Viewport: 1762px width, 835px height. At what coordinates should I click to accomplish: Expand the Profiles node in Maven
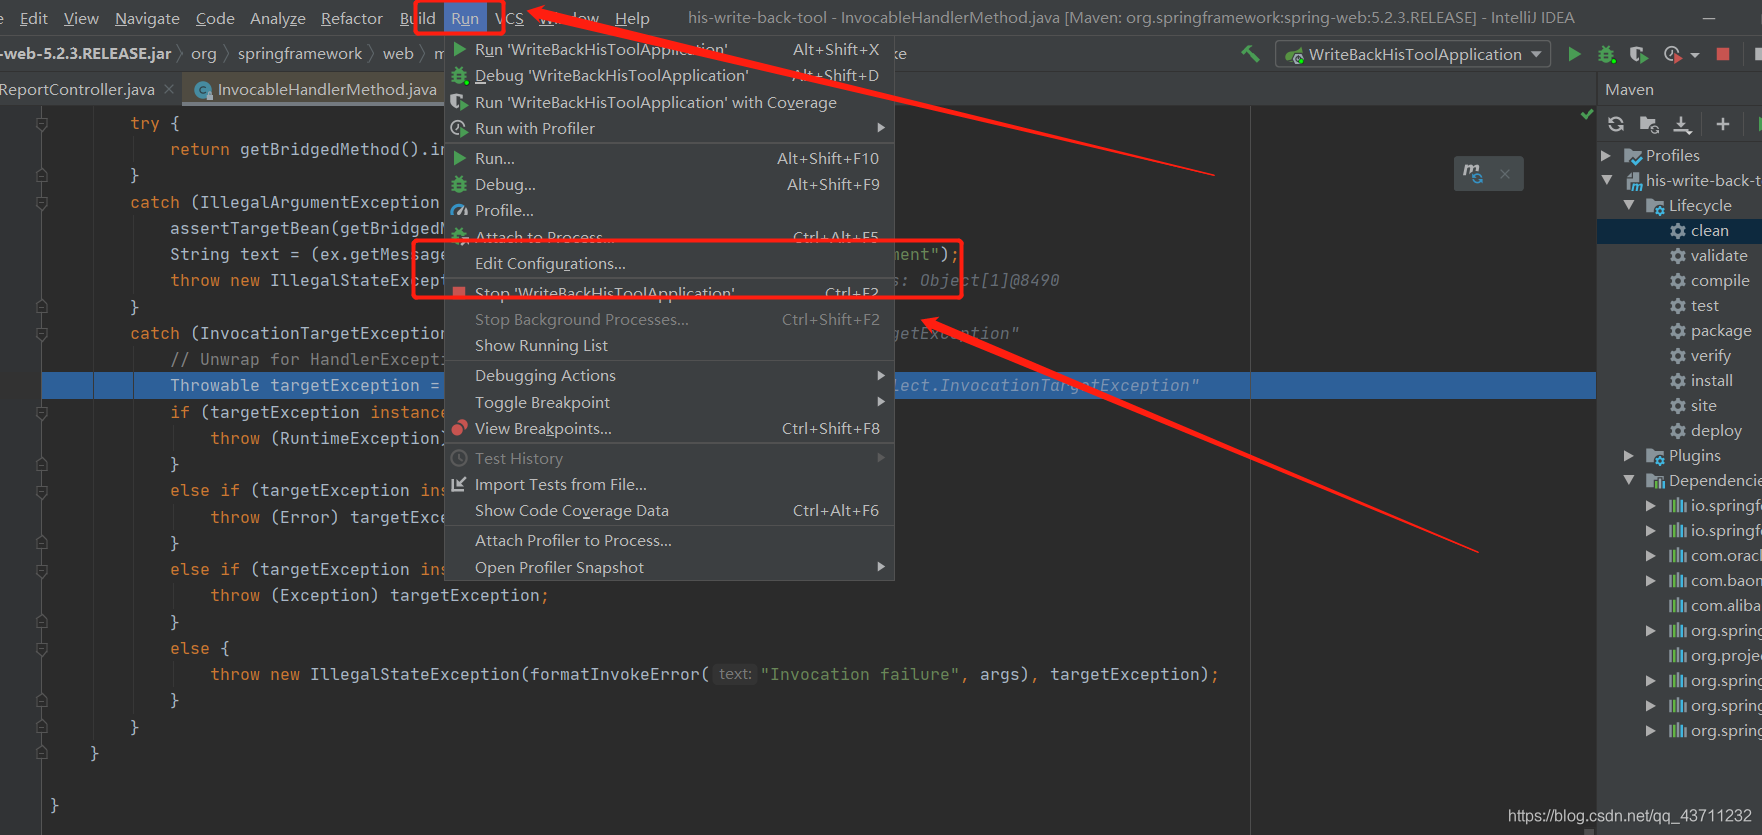pos(1606,156)
